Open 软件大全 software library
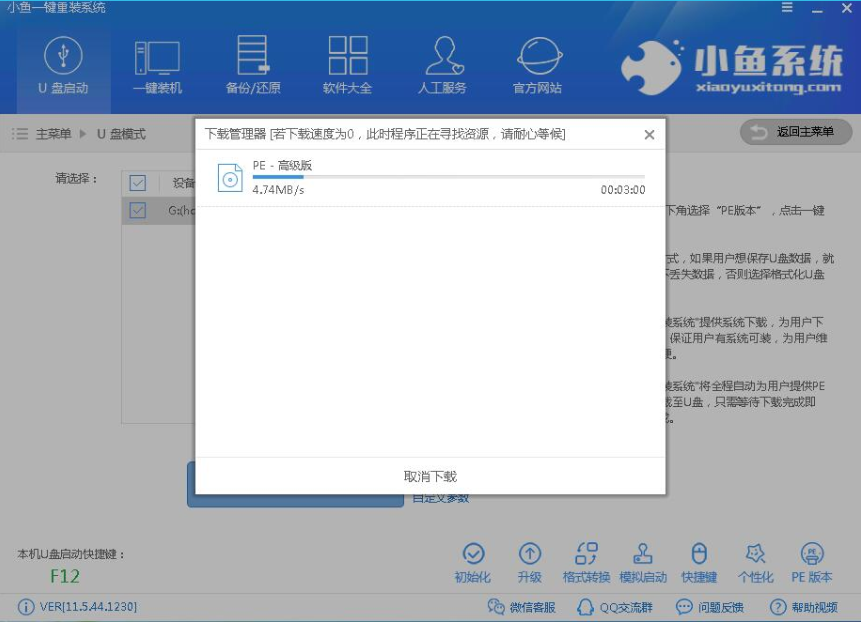 point(347,66)
